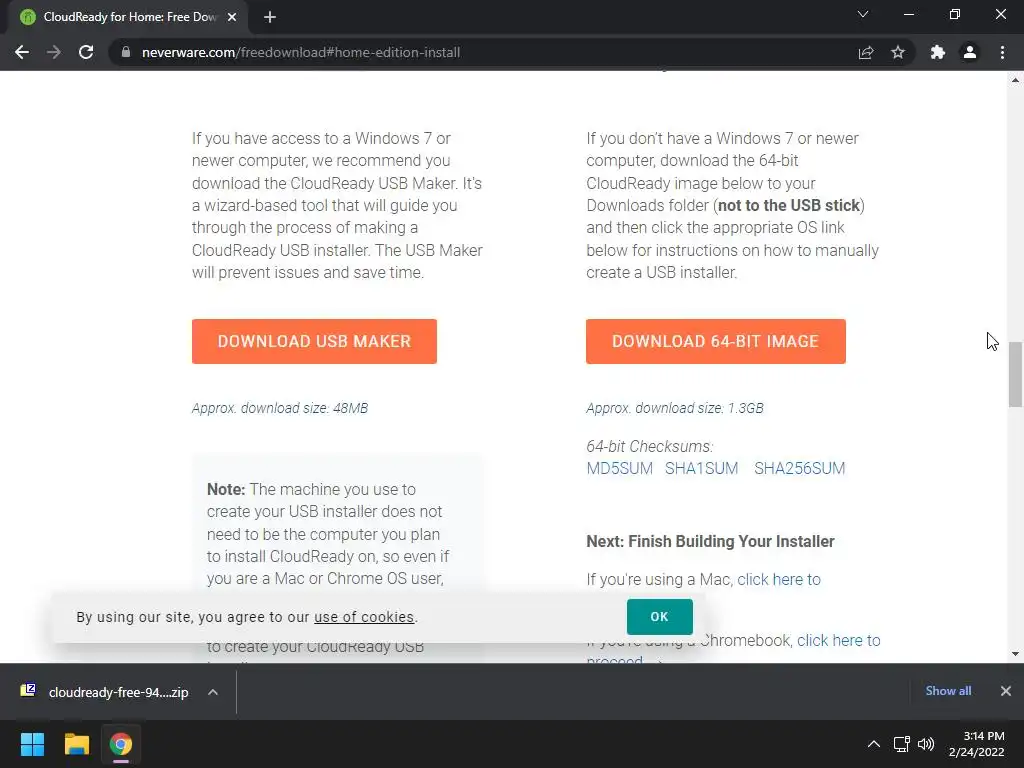Image resolution: width=1024 pixels, height=768 pixels.
Task: Open the tab search chevron
Action: 863,14
